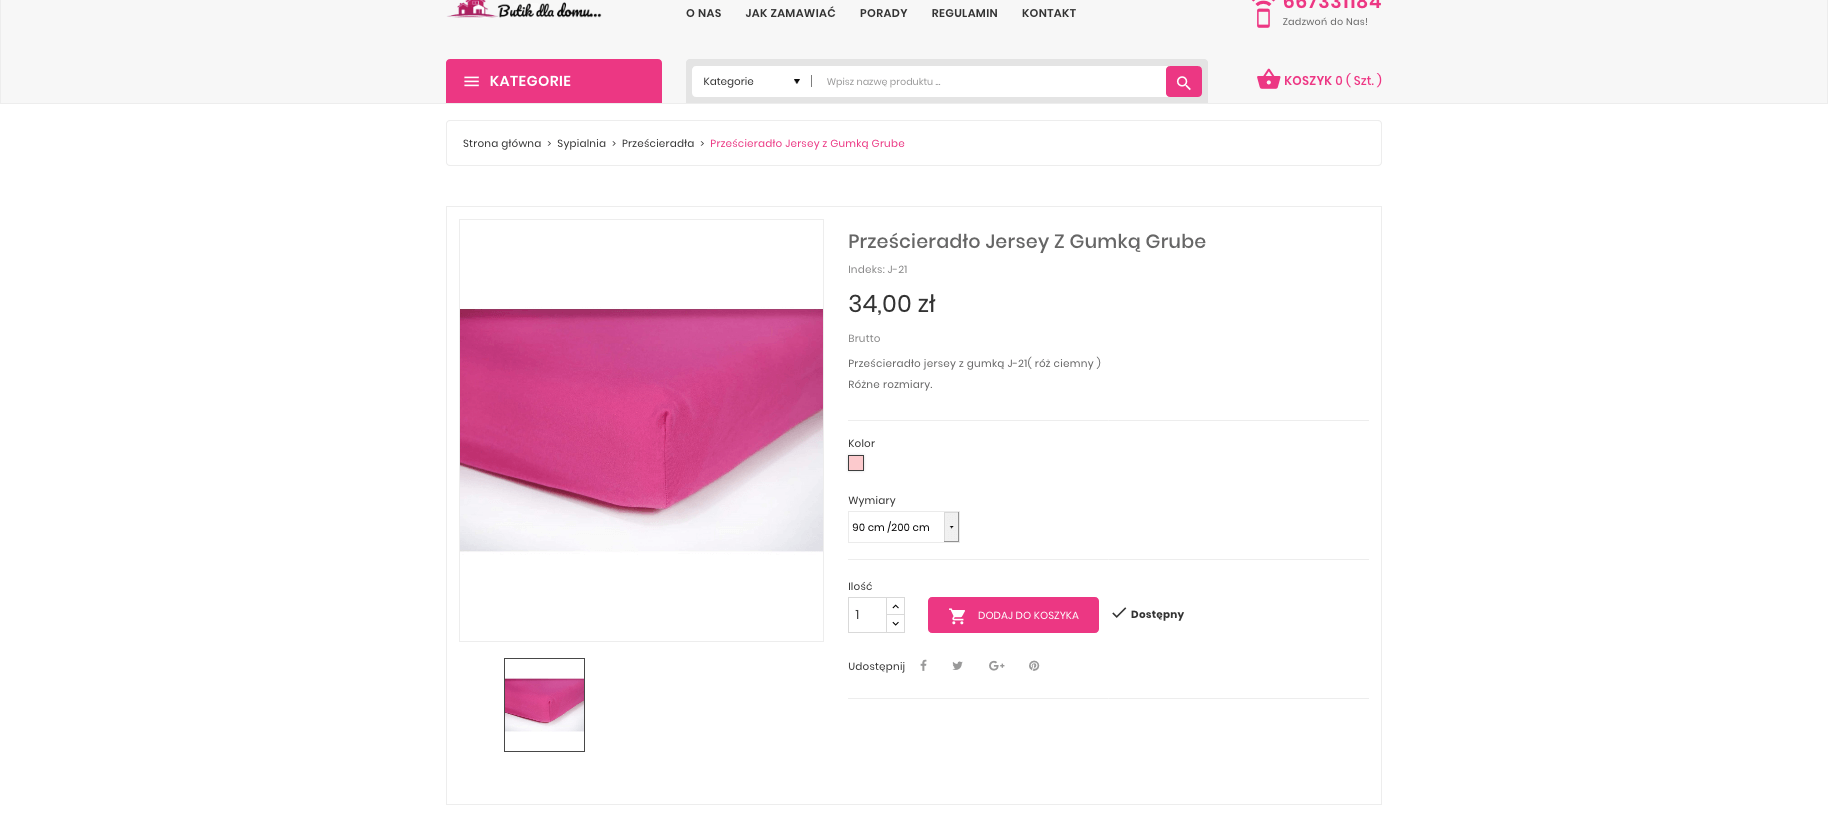
Task: Open the pink KATEGORIE menu
Action: pos(553,81)
